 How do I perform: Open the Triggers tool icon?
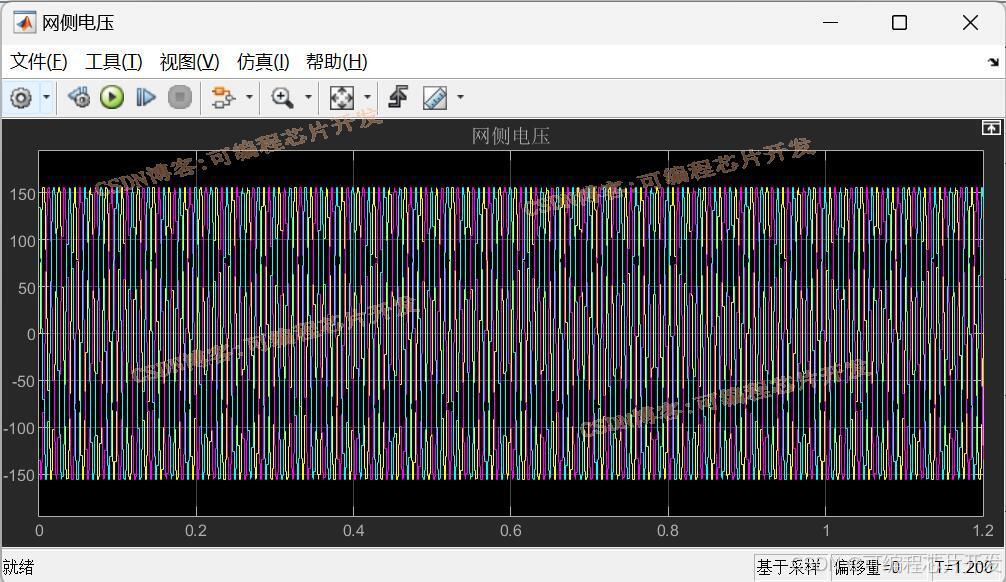(x=398, y=97)
